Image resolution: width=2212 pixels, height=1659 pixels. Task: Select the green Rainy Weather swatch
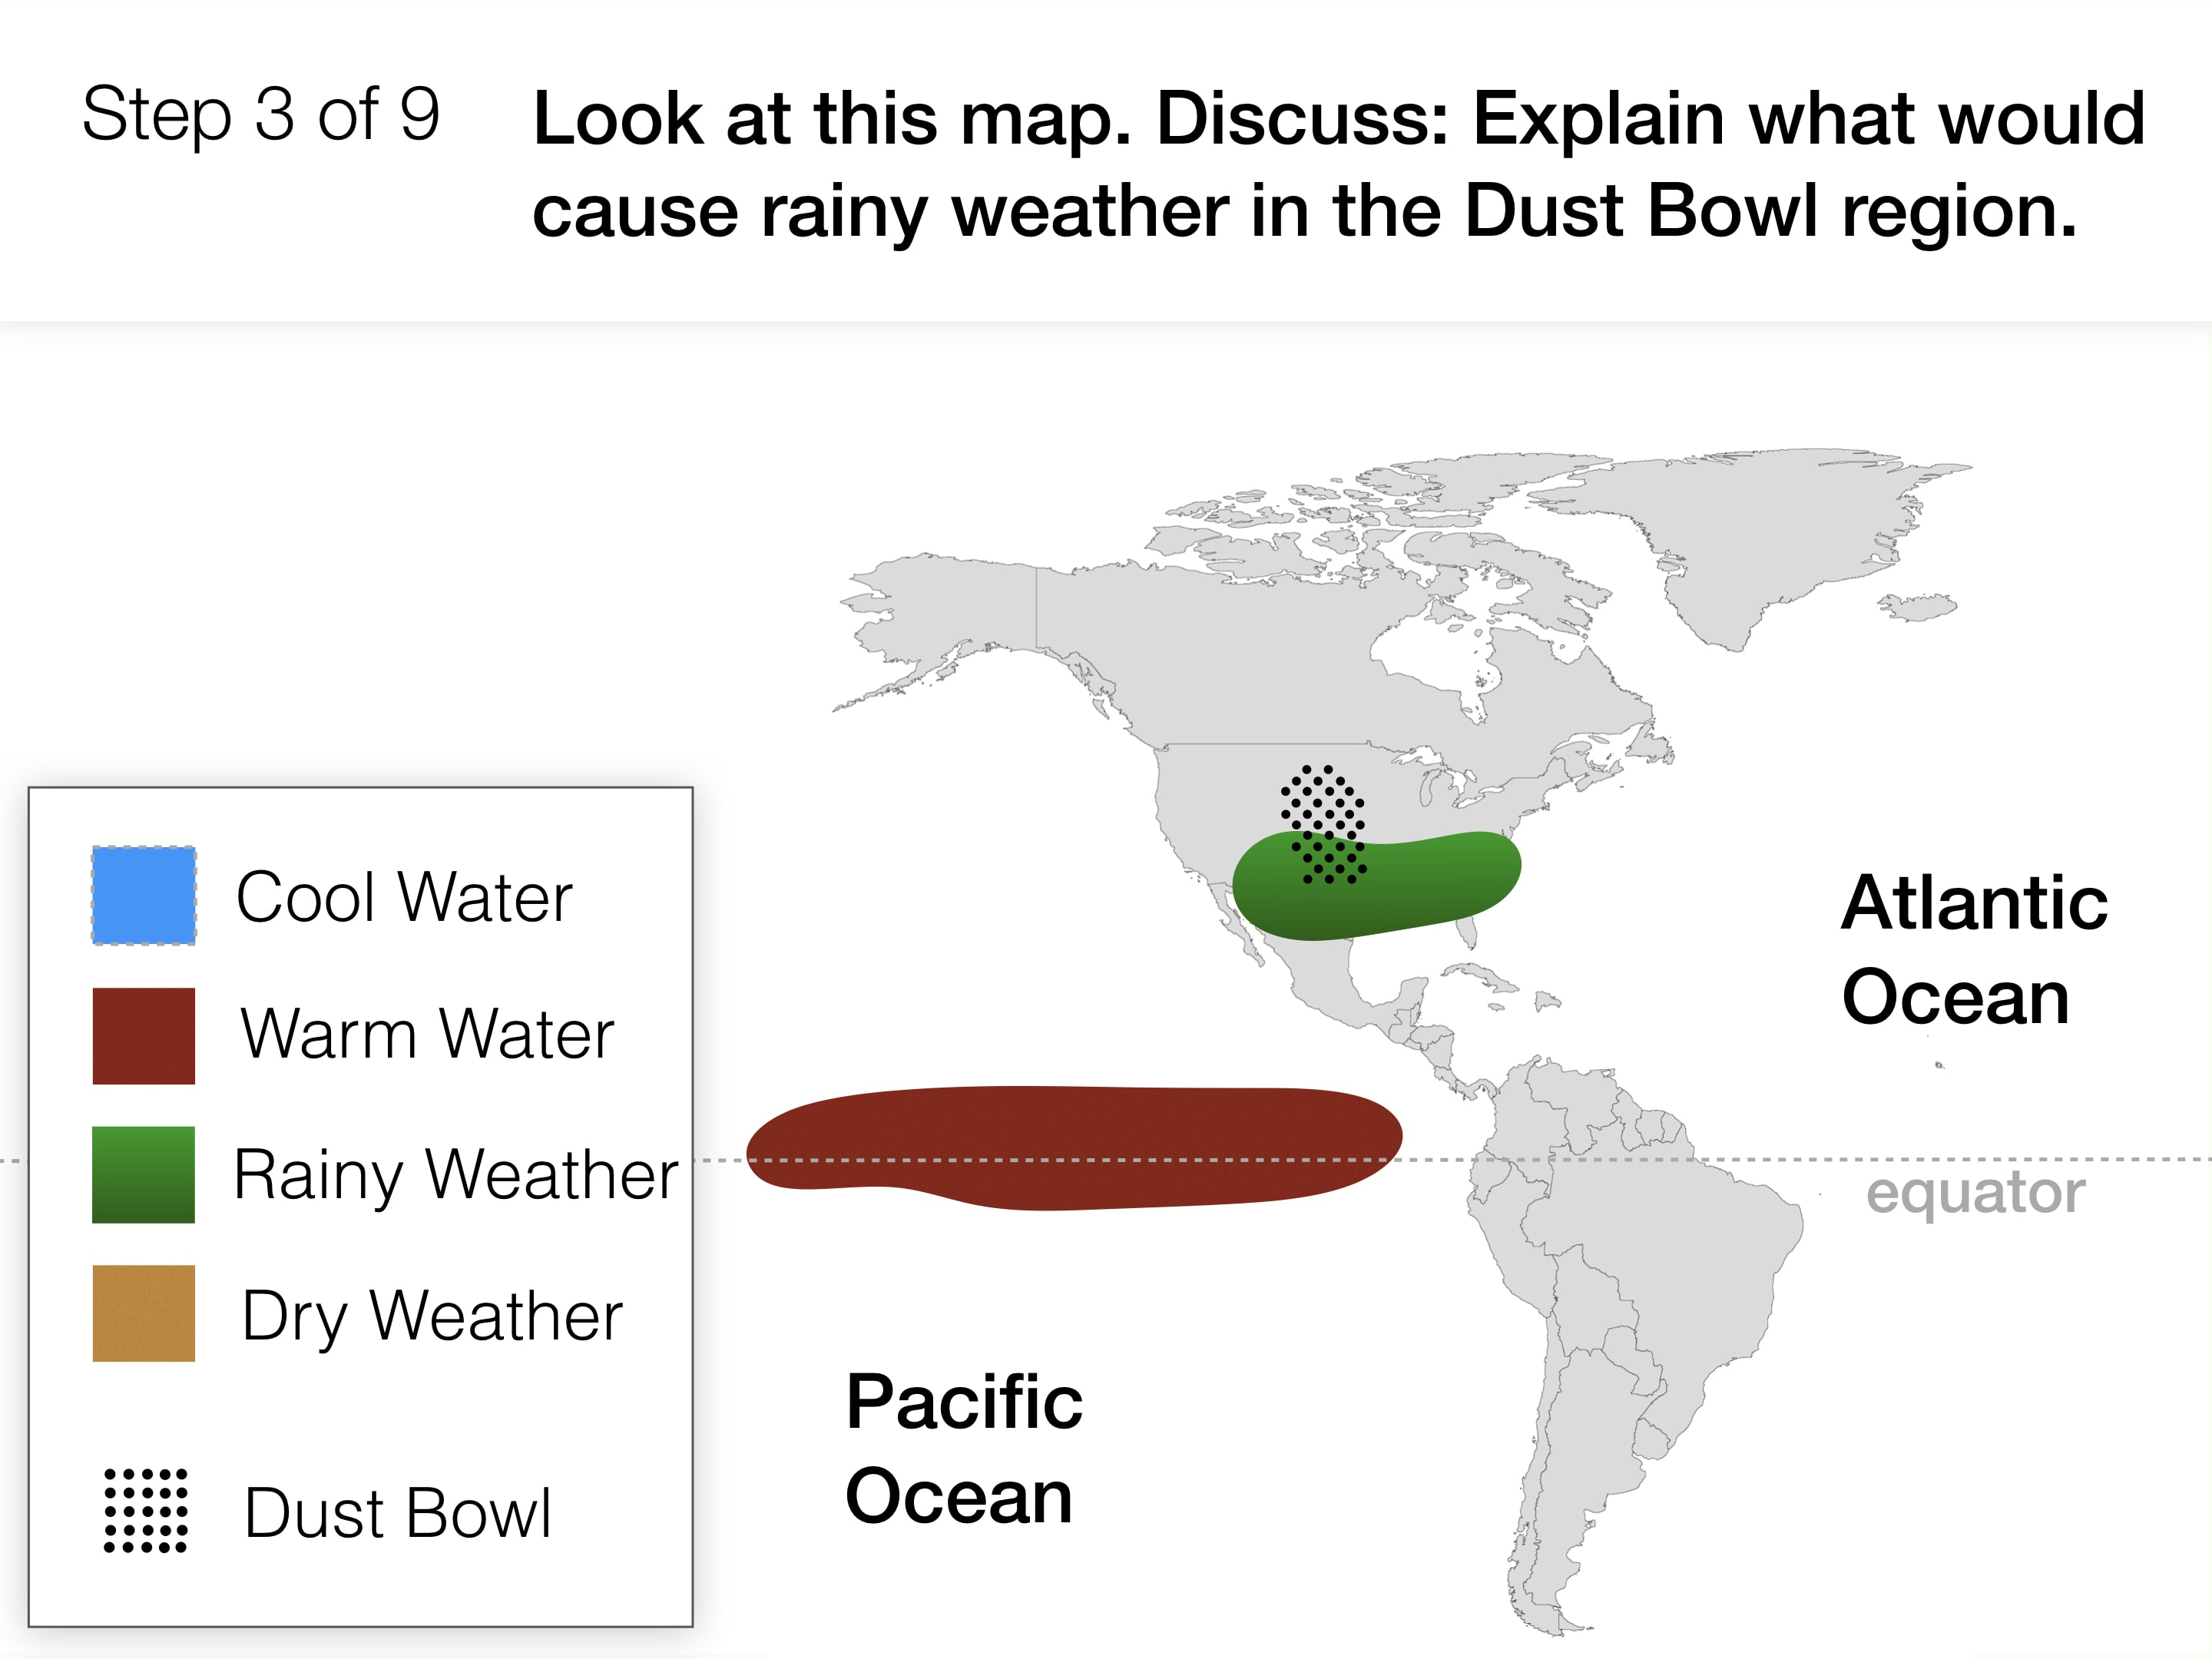[x=144, y=1175]
